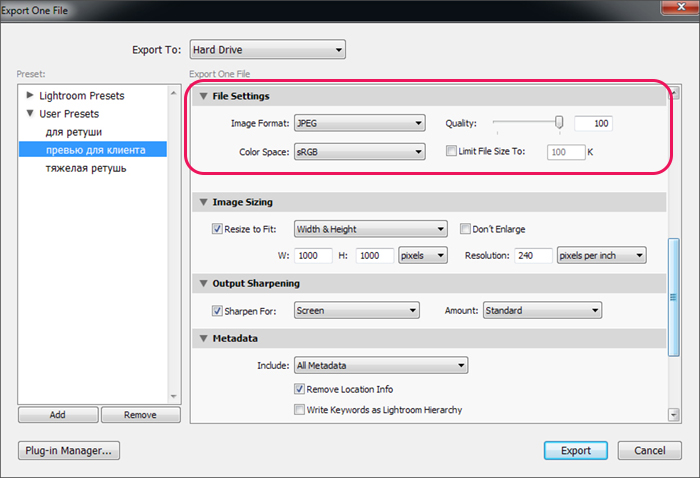Collapse the Image Sizing section
The height and width of the screenshot is (478, 700).
click(x=204, y=202)
